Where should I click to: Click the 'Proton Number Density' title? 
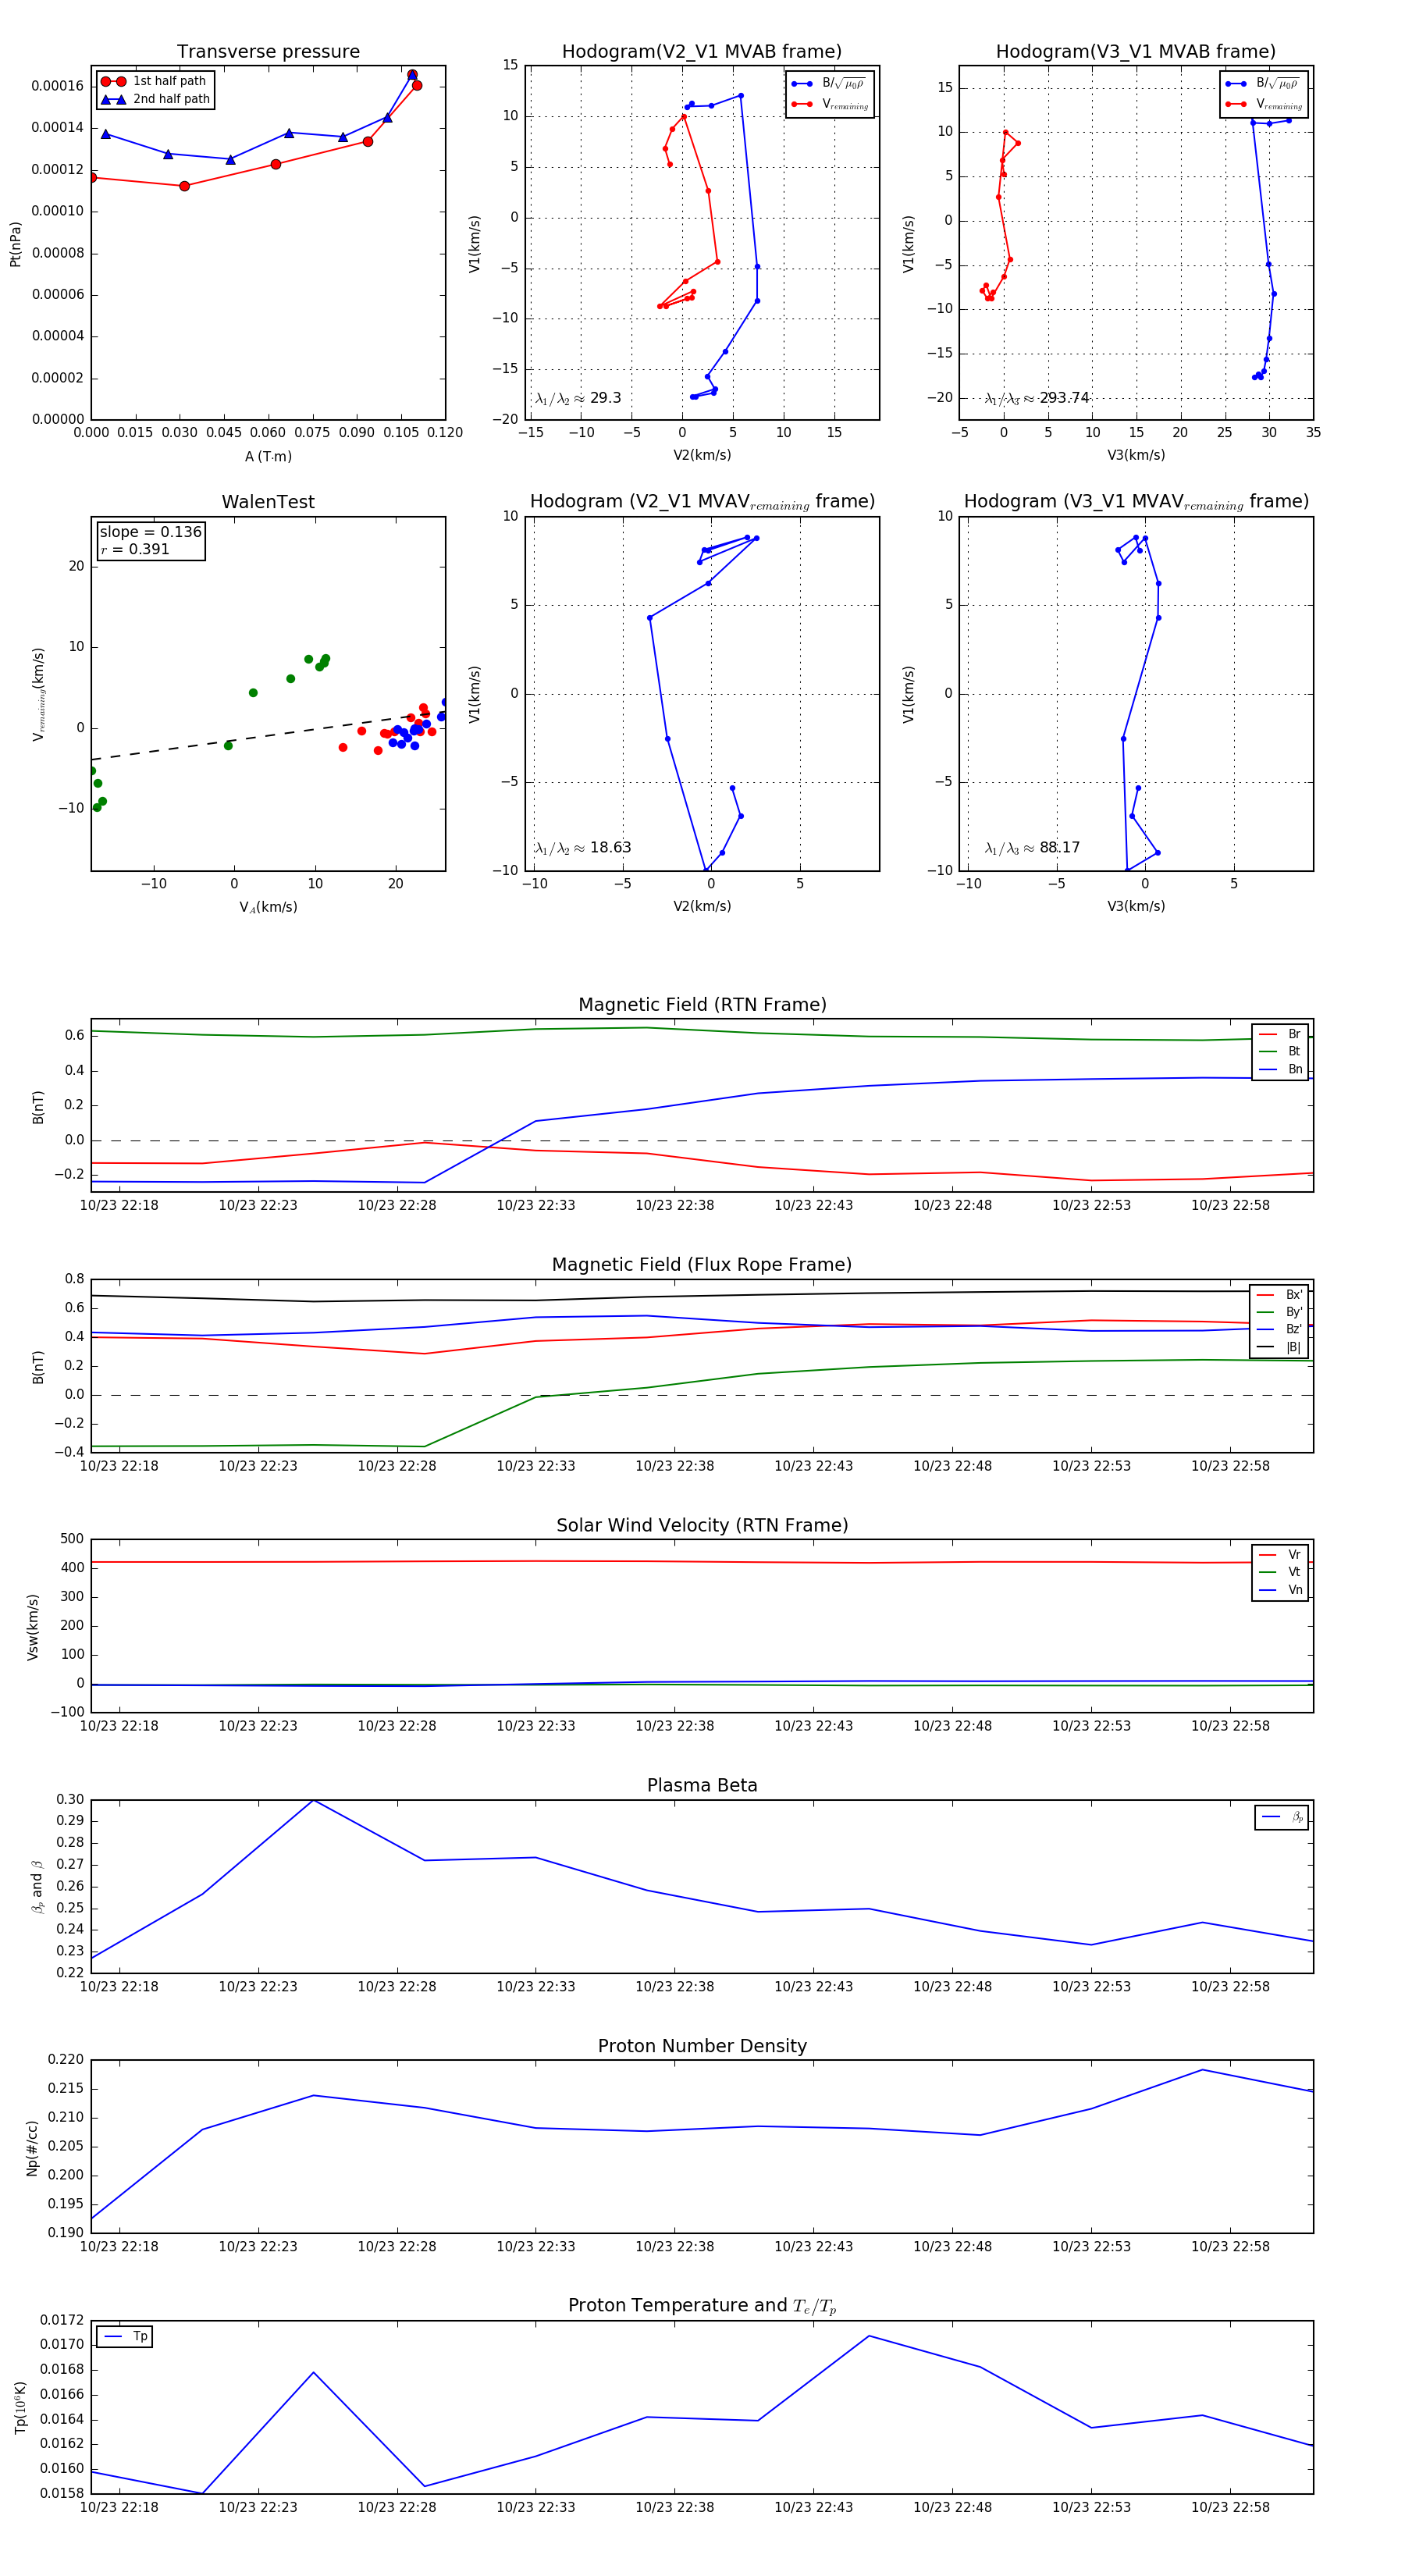tap(702, 2046)
